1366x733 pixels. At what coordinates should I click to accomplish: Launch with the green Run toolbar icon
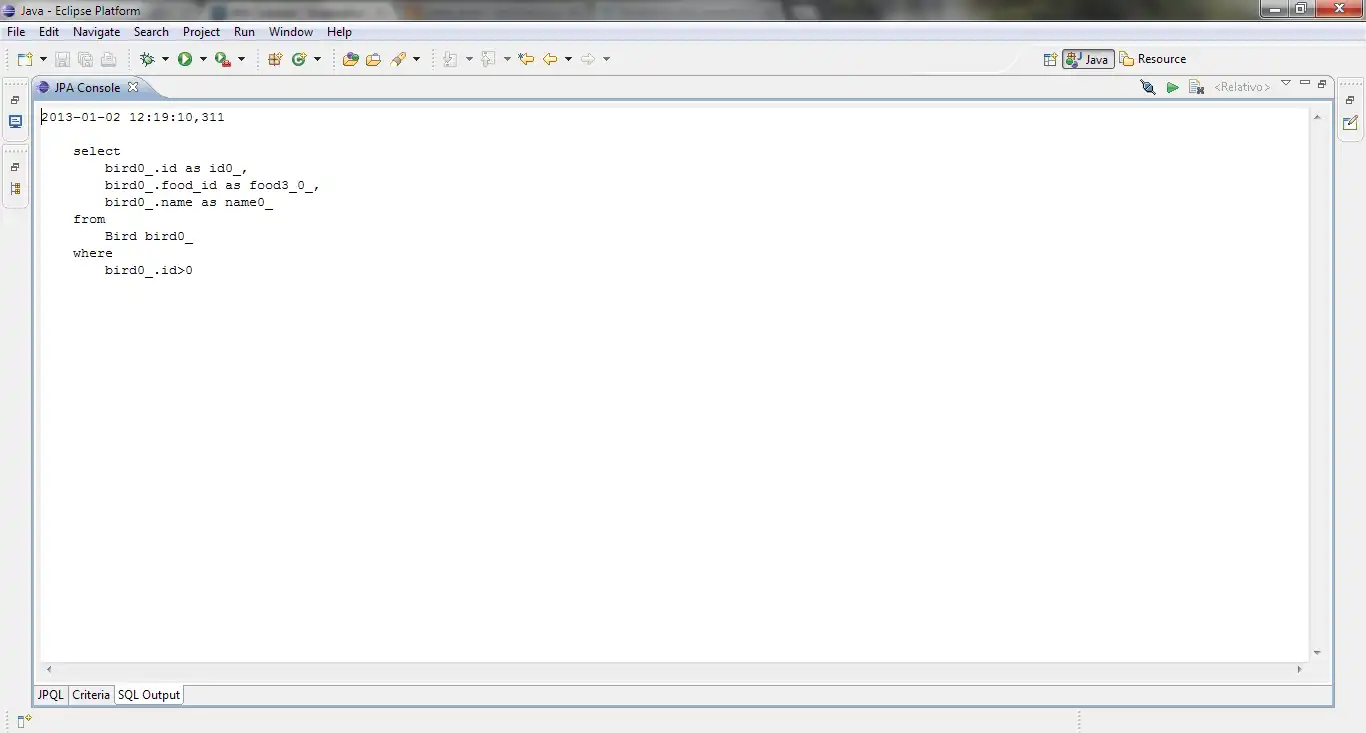[185, 59]
